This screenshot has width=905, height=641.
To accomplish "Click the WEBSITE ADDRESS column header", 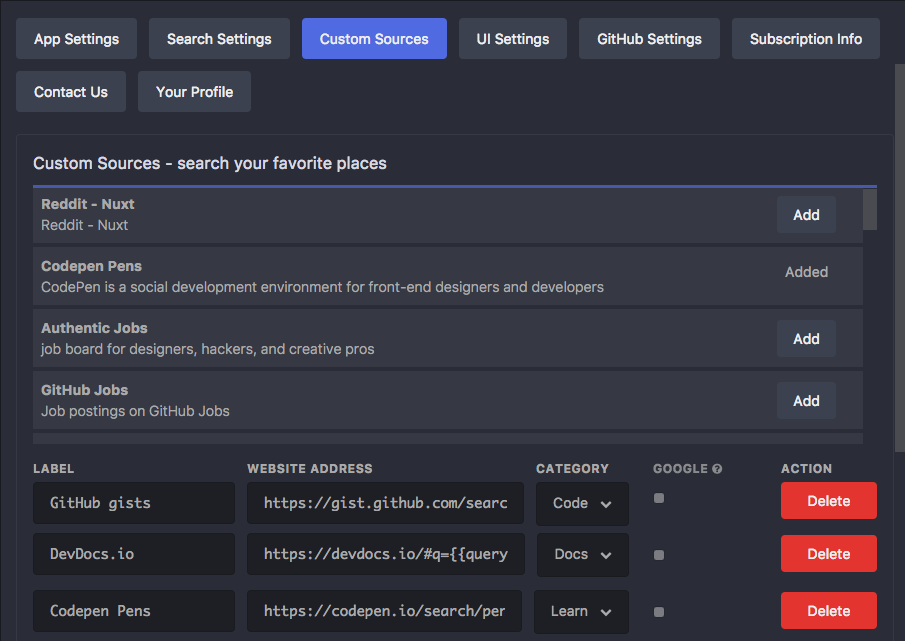I will pos(310,468).
